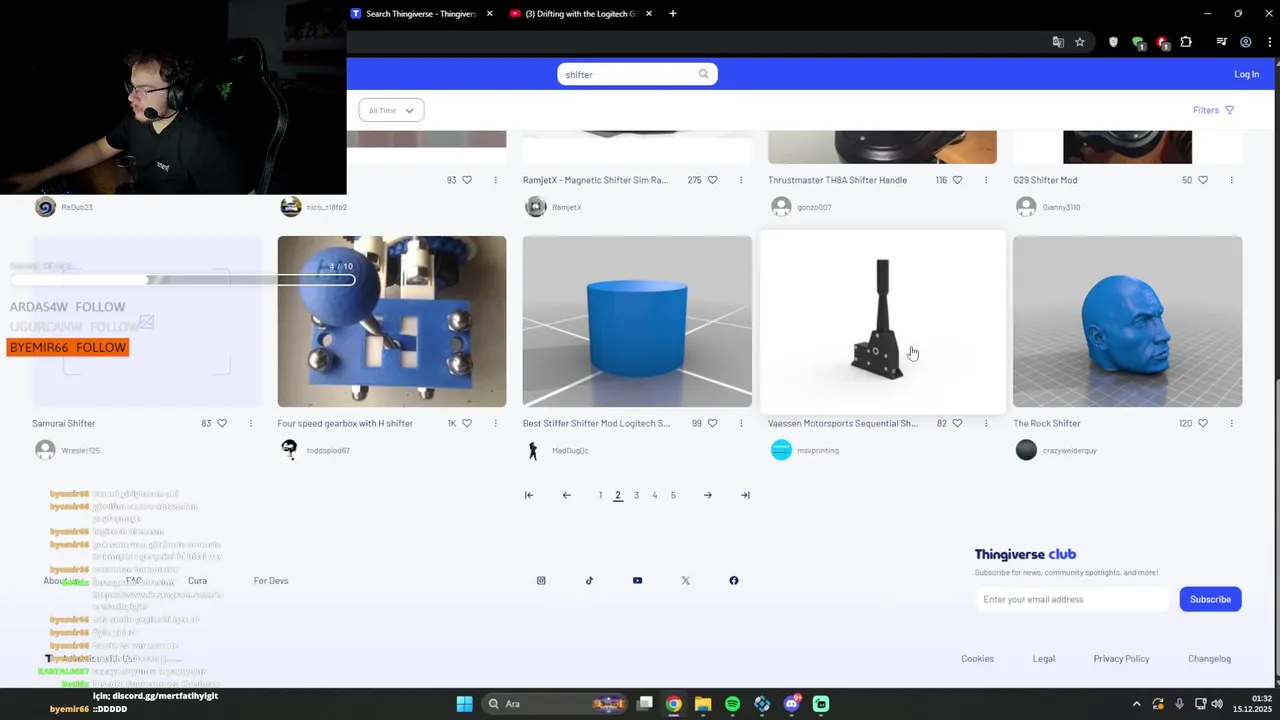The height and width of the screenshot is (720, 1280).
Task: Open Thingiverse Instagram page icon
Action: [x=541, y=580]
